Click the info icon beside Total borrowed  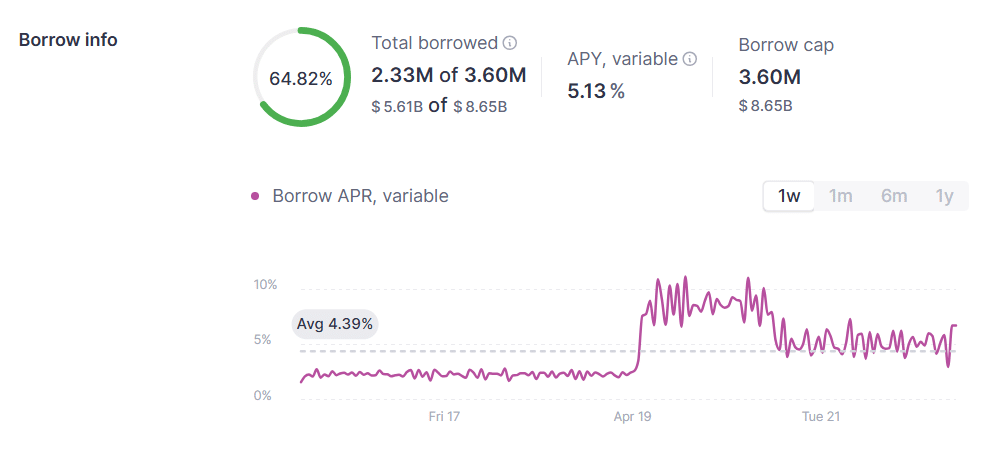click(x=510, y=44)
